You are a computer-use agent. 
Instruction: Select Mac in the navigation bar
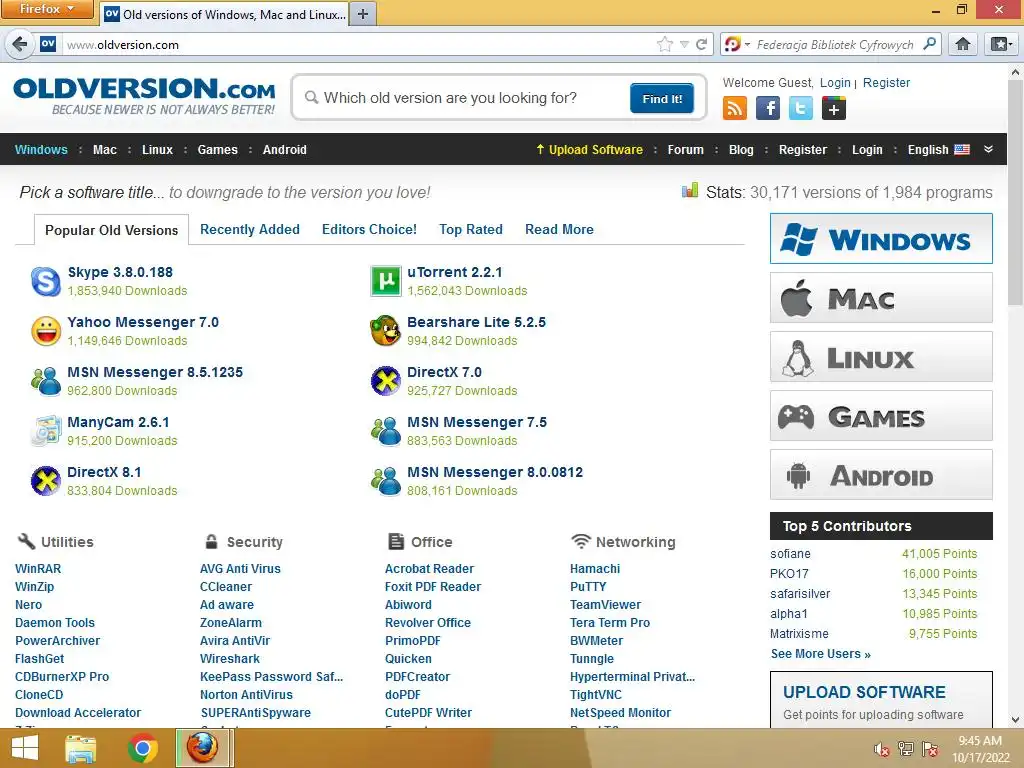click(104, 150)
